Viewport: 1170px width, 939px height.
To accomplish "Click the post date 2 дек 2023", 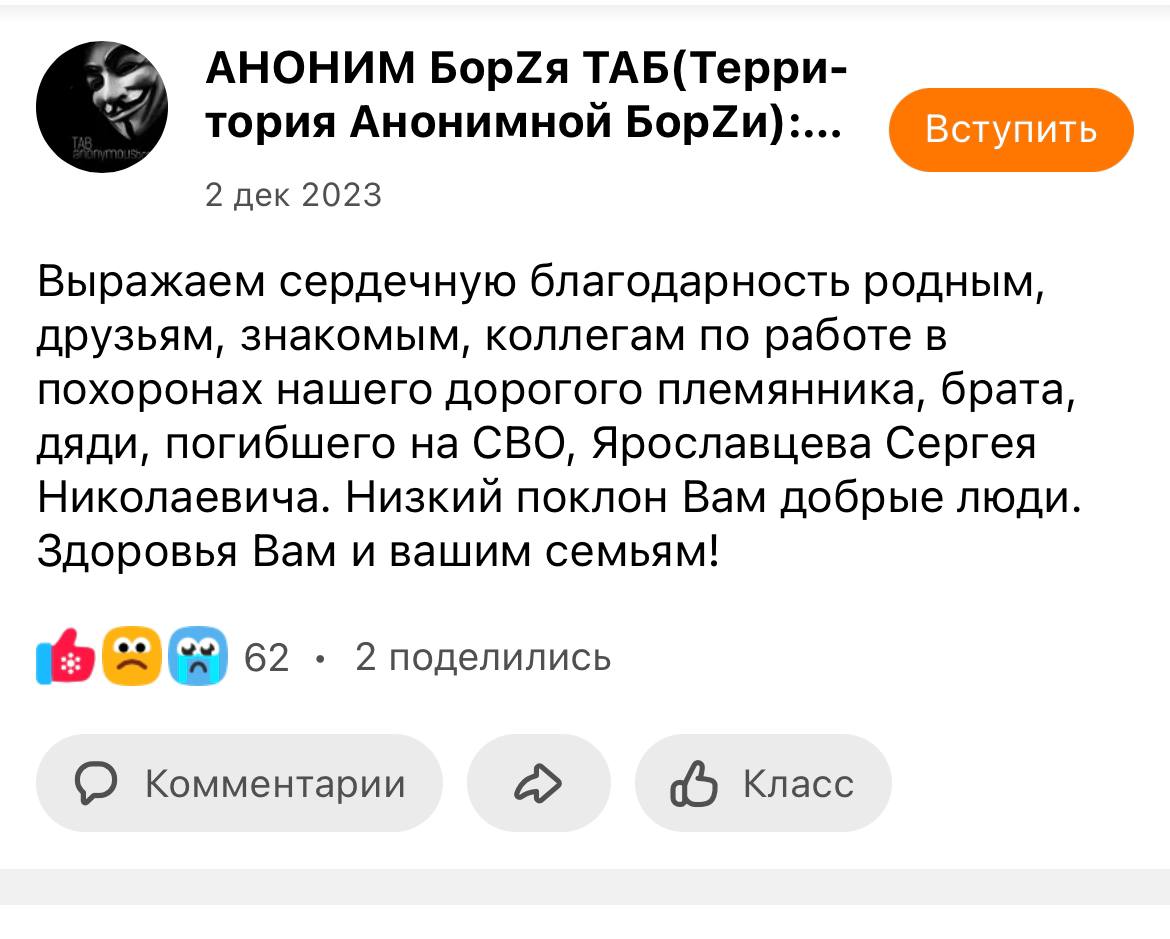I will pyautogui.click(x=293, y=194).
